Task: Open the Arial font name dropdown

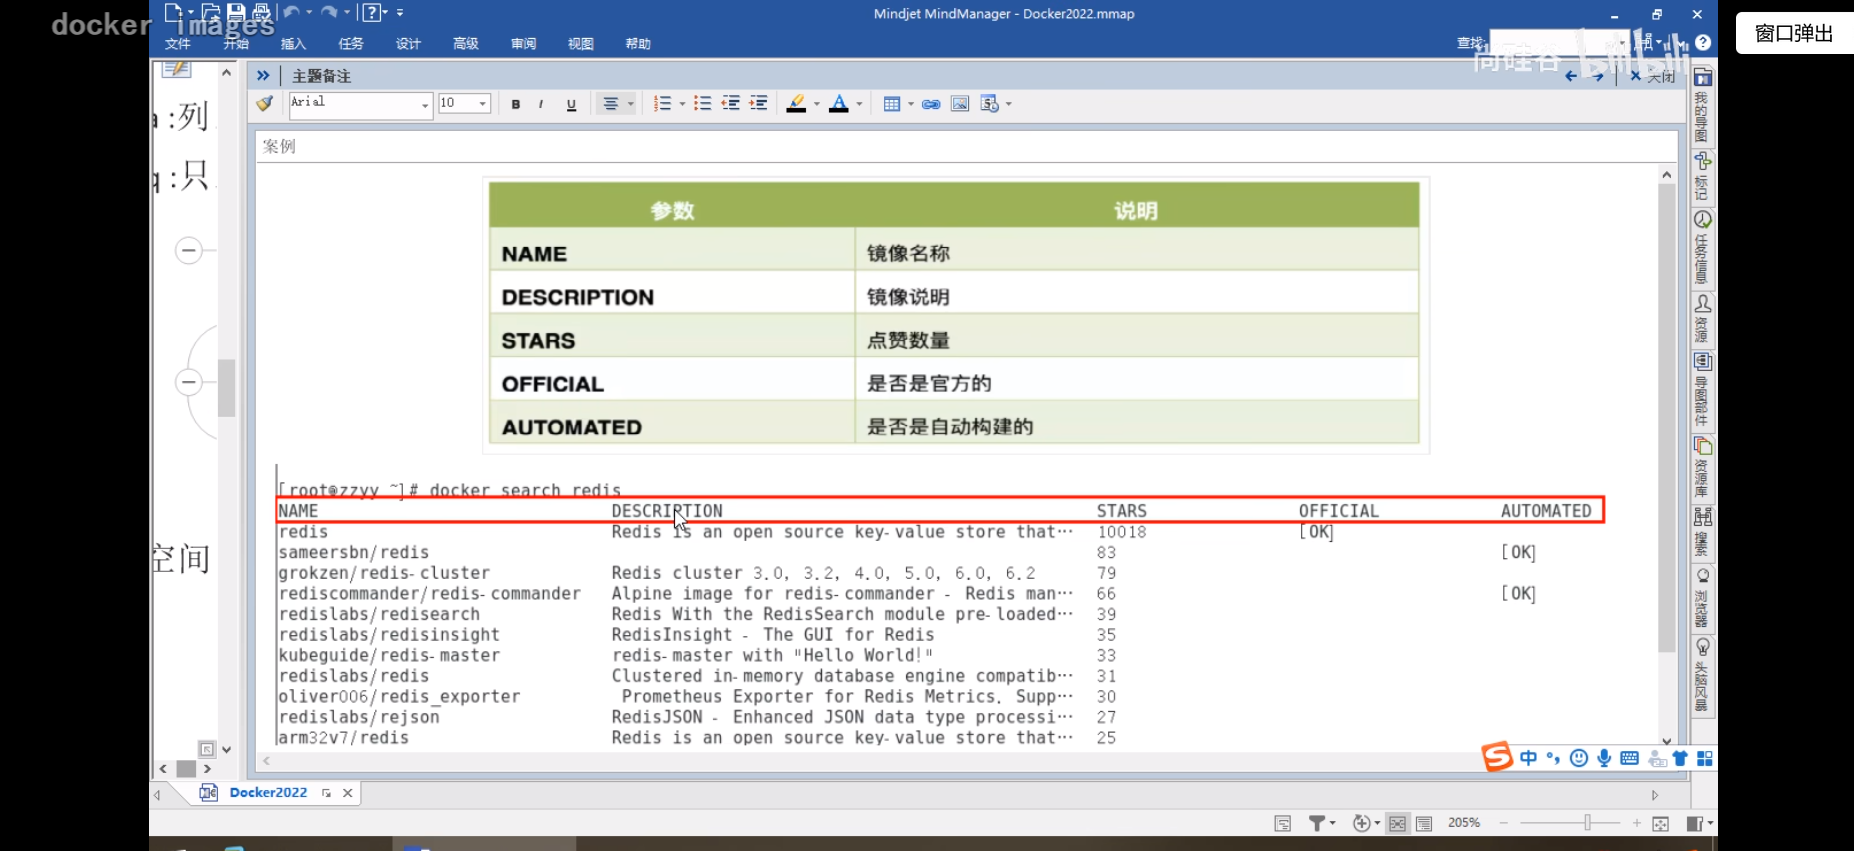Action: pos(425,105)
